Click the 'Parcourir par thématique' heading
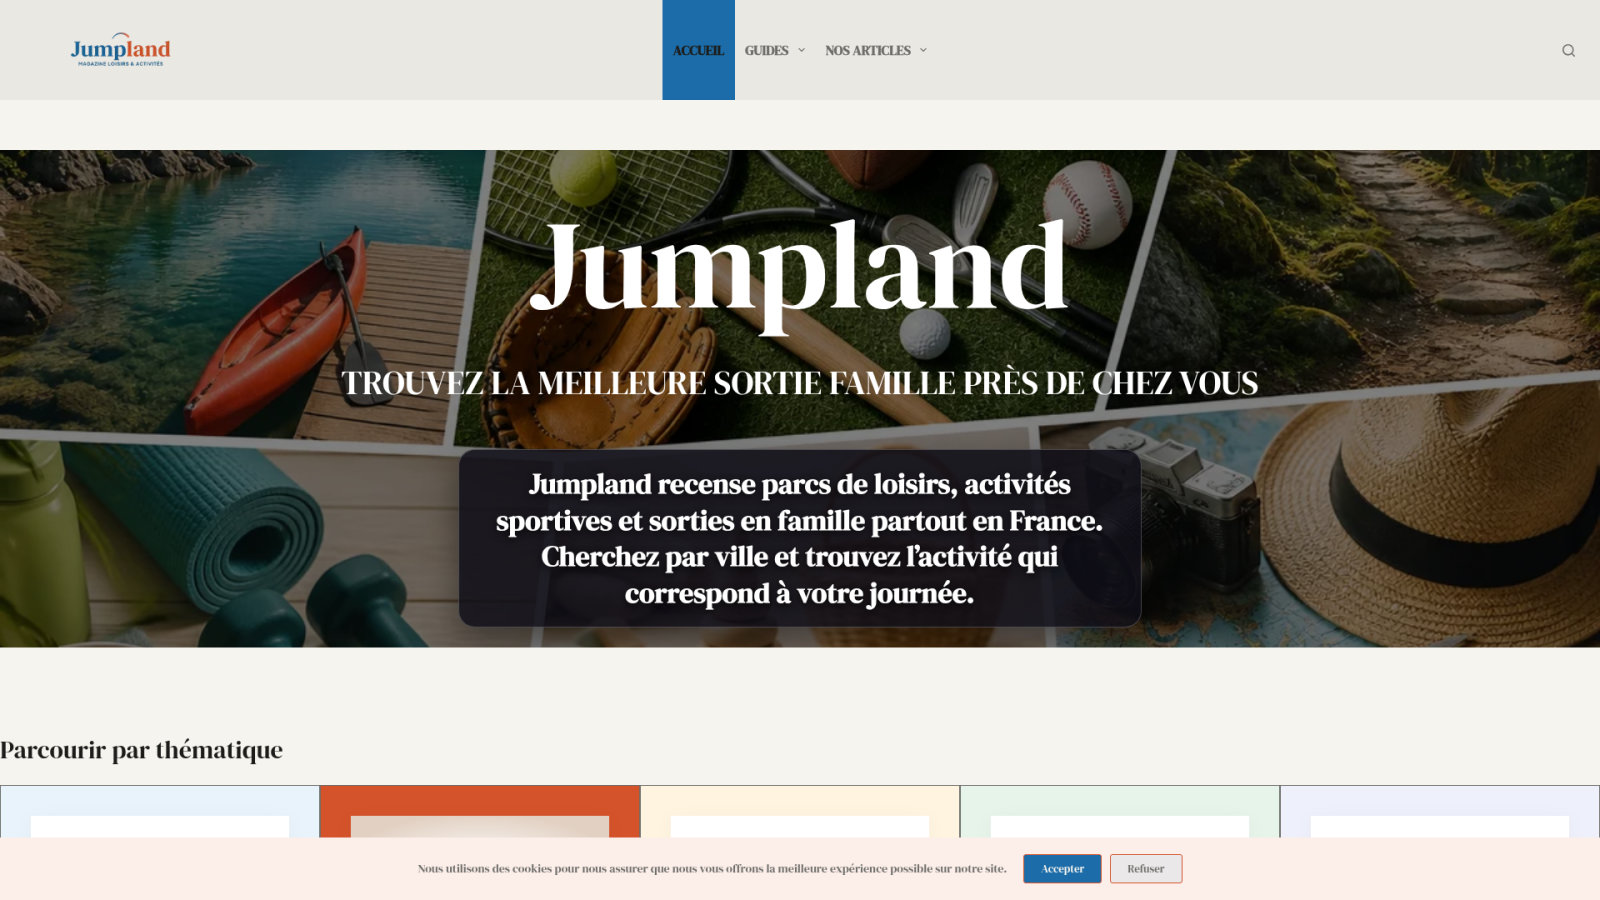This screenshot has height=900, width=1600. 141,750
